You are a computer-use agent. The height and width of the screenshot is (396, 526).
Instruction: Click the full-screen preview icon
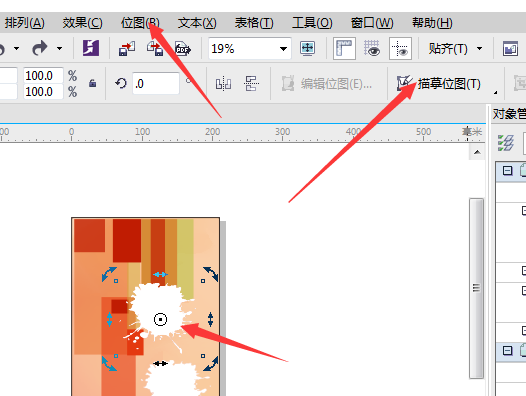click(307, 48)
